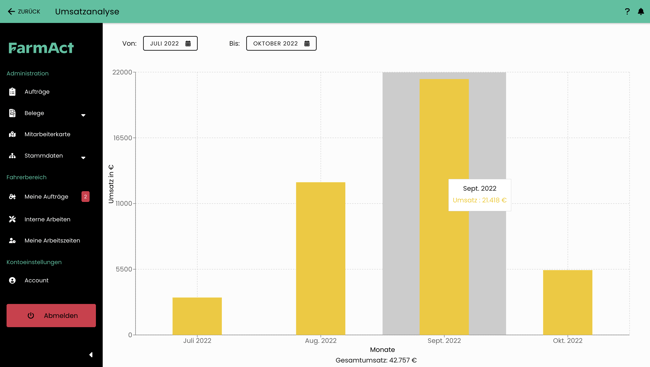Open Belege in the sidebar
The image size is (650, 367).
coord(34,113)
